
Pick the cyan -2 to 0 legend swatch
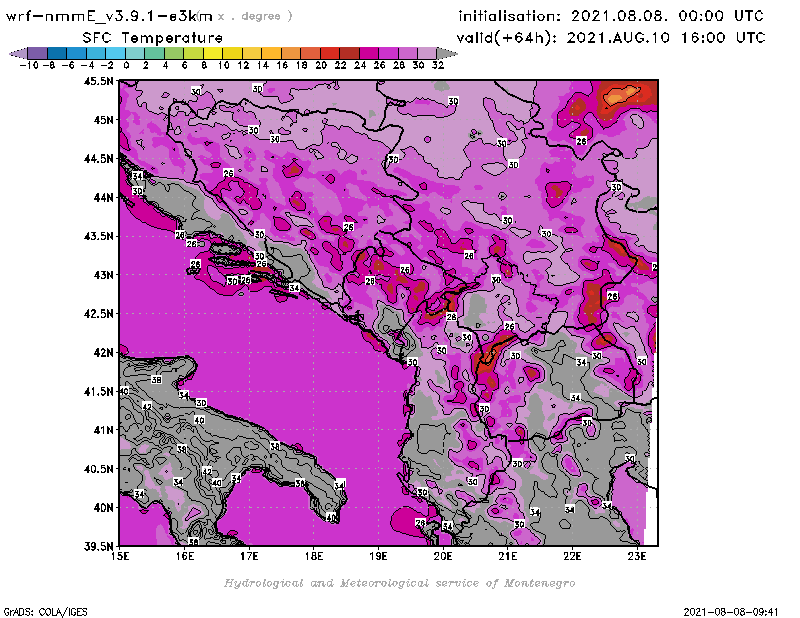(115, 53)
